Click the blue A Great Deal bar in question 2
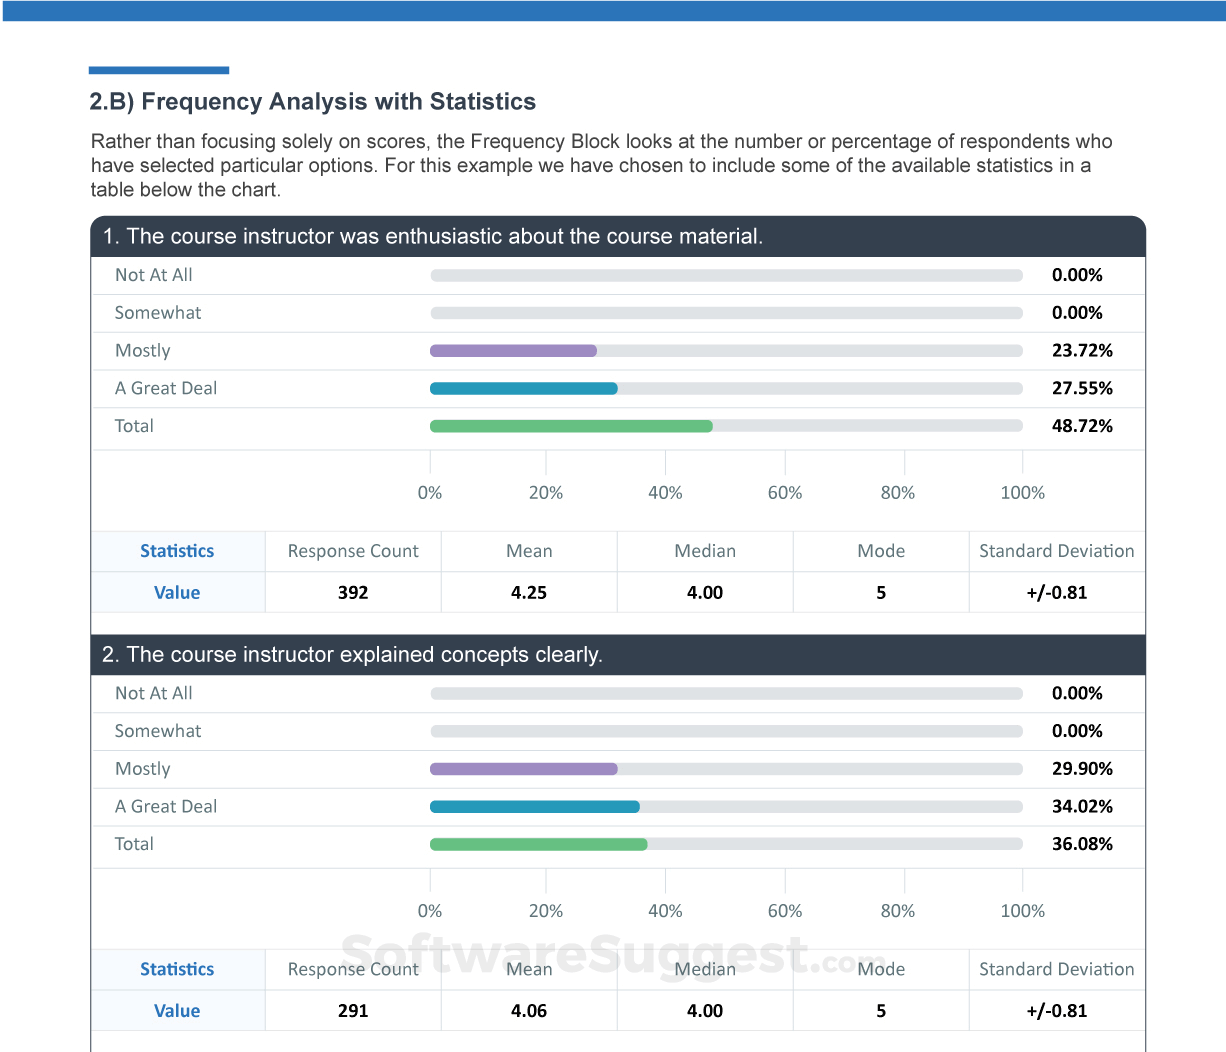Image resolution: width=1226 pixels, height=1052 pixels. click(x=534, y=807)
